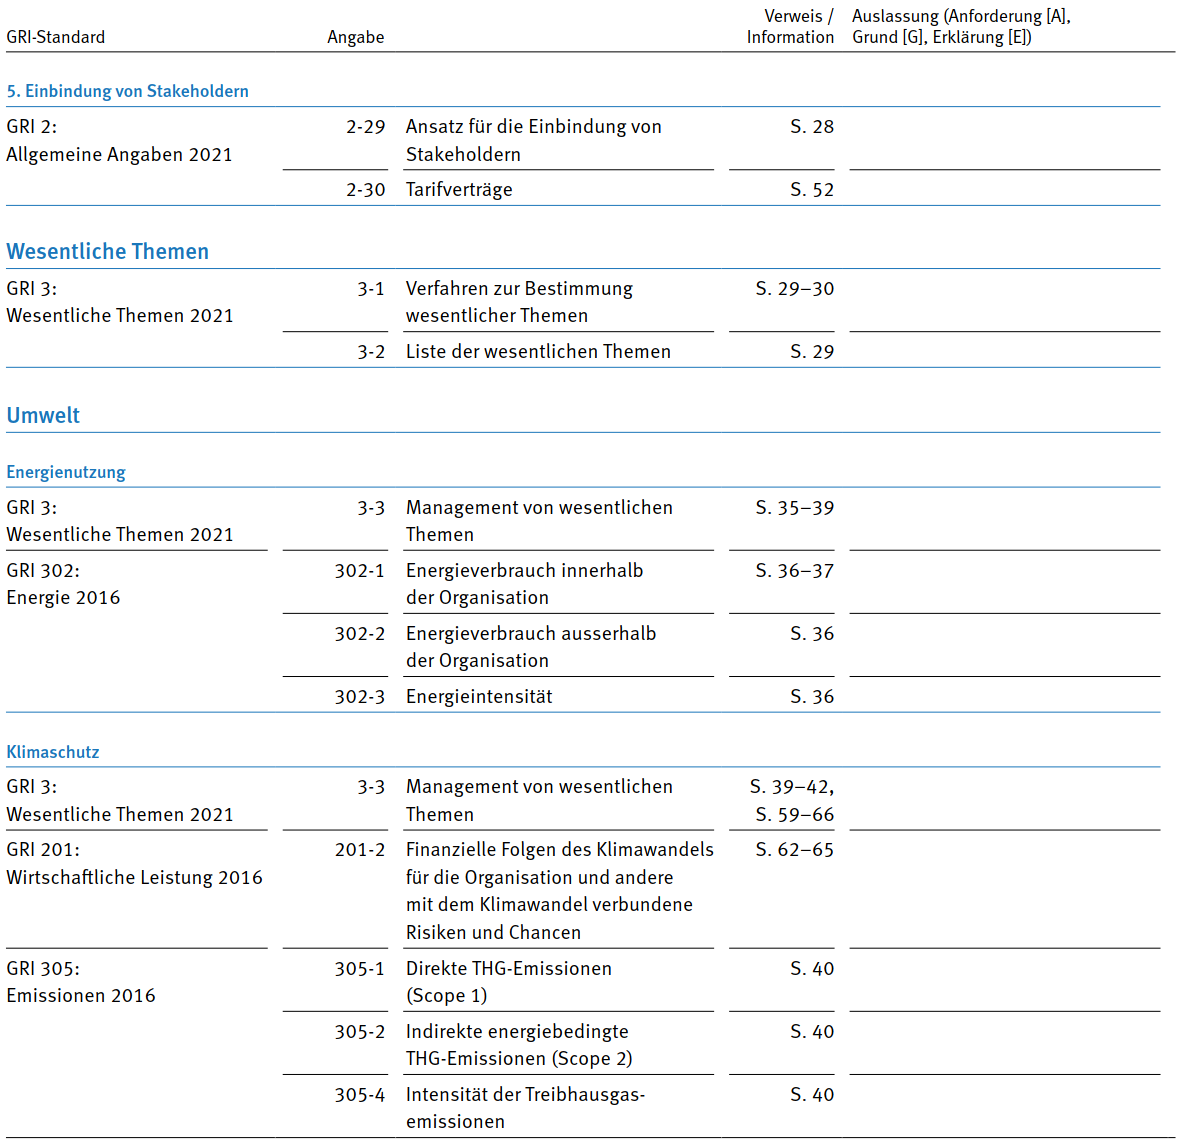Click the "Umwelt" section heading

point(43,416)
